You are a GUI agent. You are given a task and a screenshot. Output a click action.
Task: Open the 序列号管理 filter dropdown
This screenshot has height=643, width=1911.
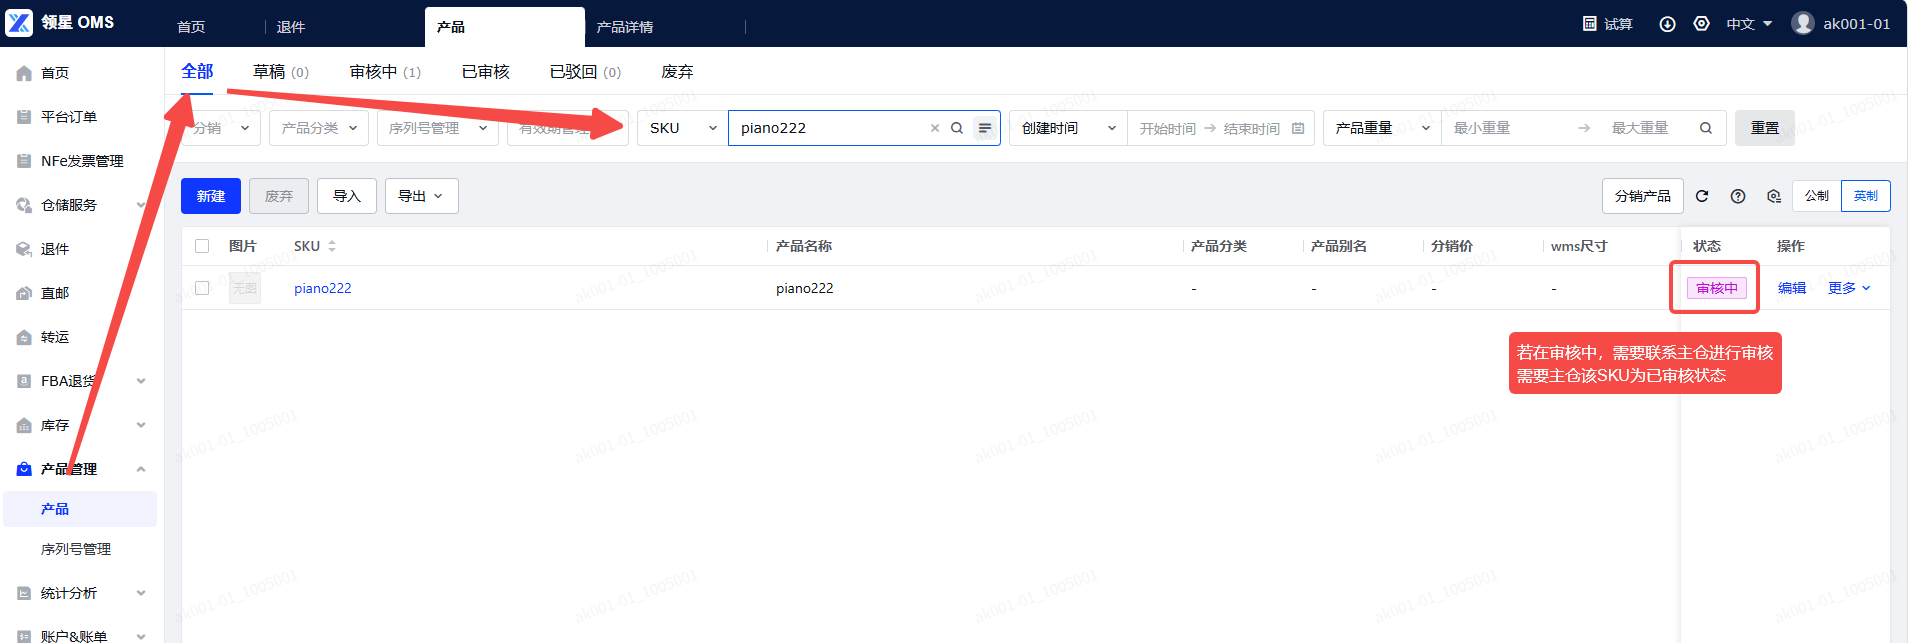[437, 128]
